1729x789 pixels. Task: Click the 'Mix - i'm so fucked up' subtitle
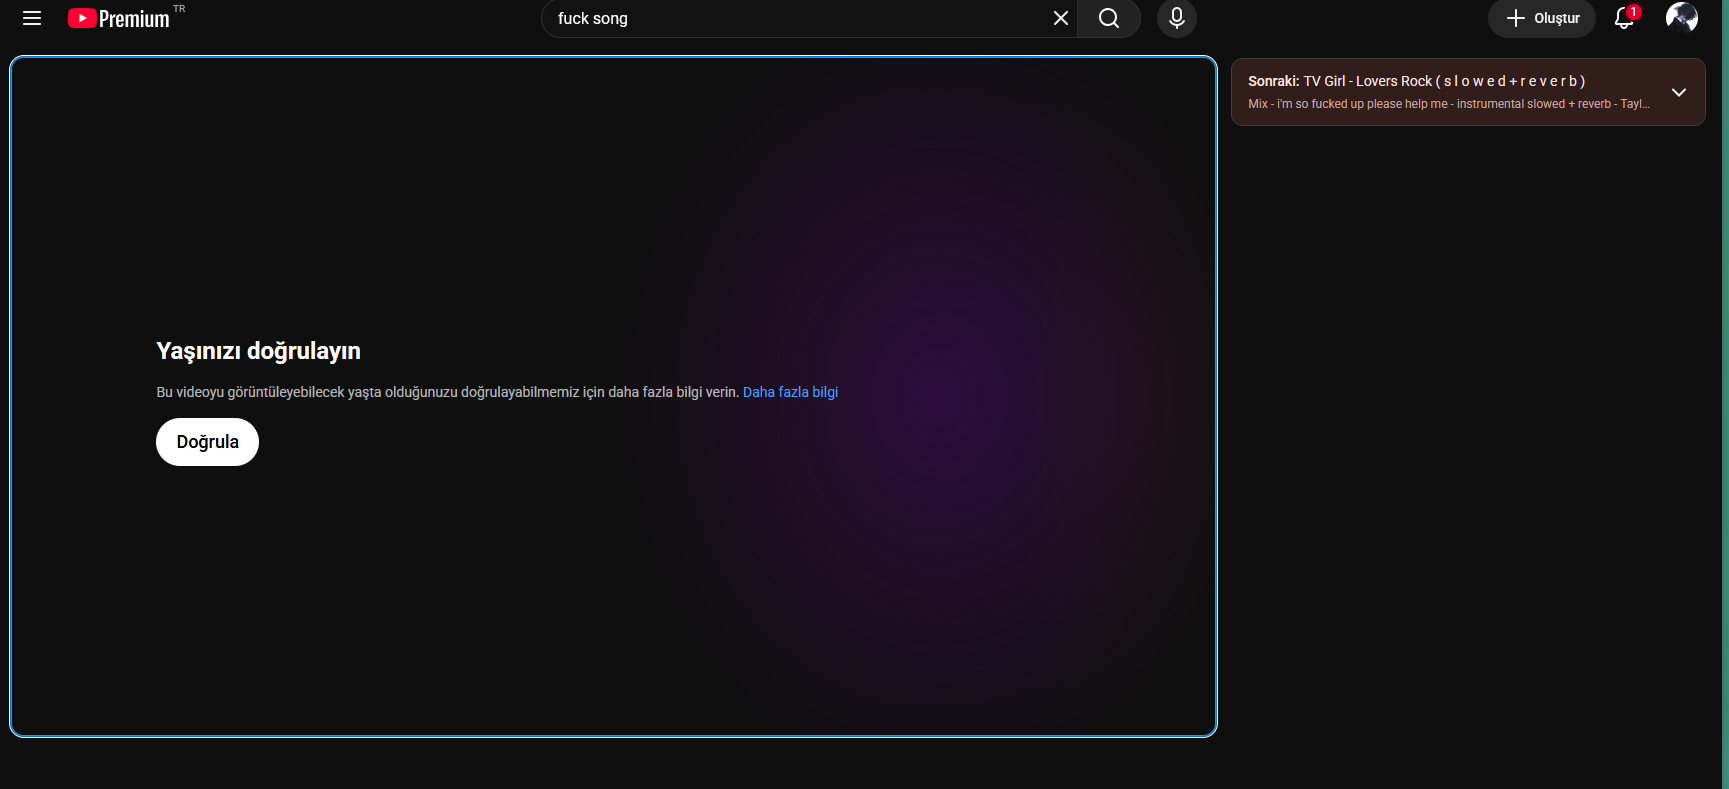[x=1449, y=104]
